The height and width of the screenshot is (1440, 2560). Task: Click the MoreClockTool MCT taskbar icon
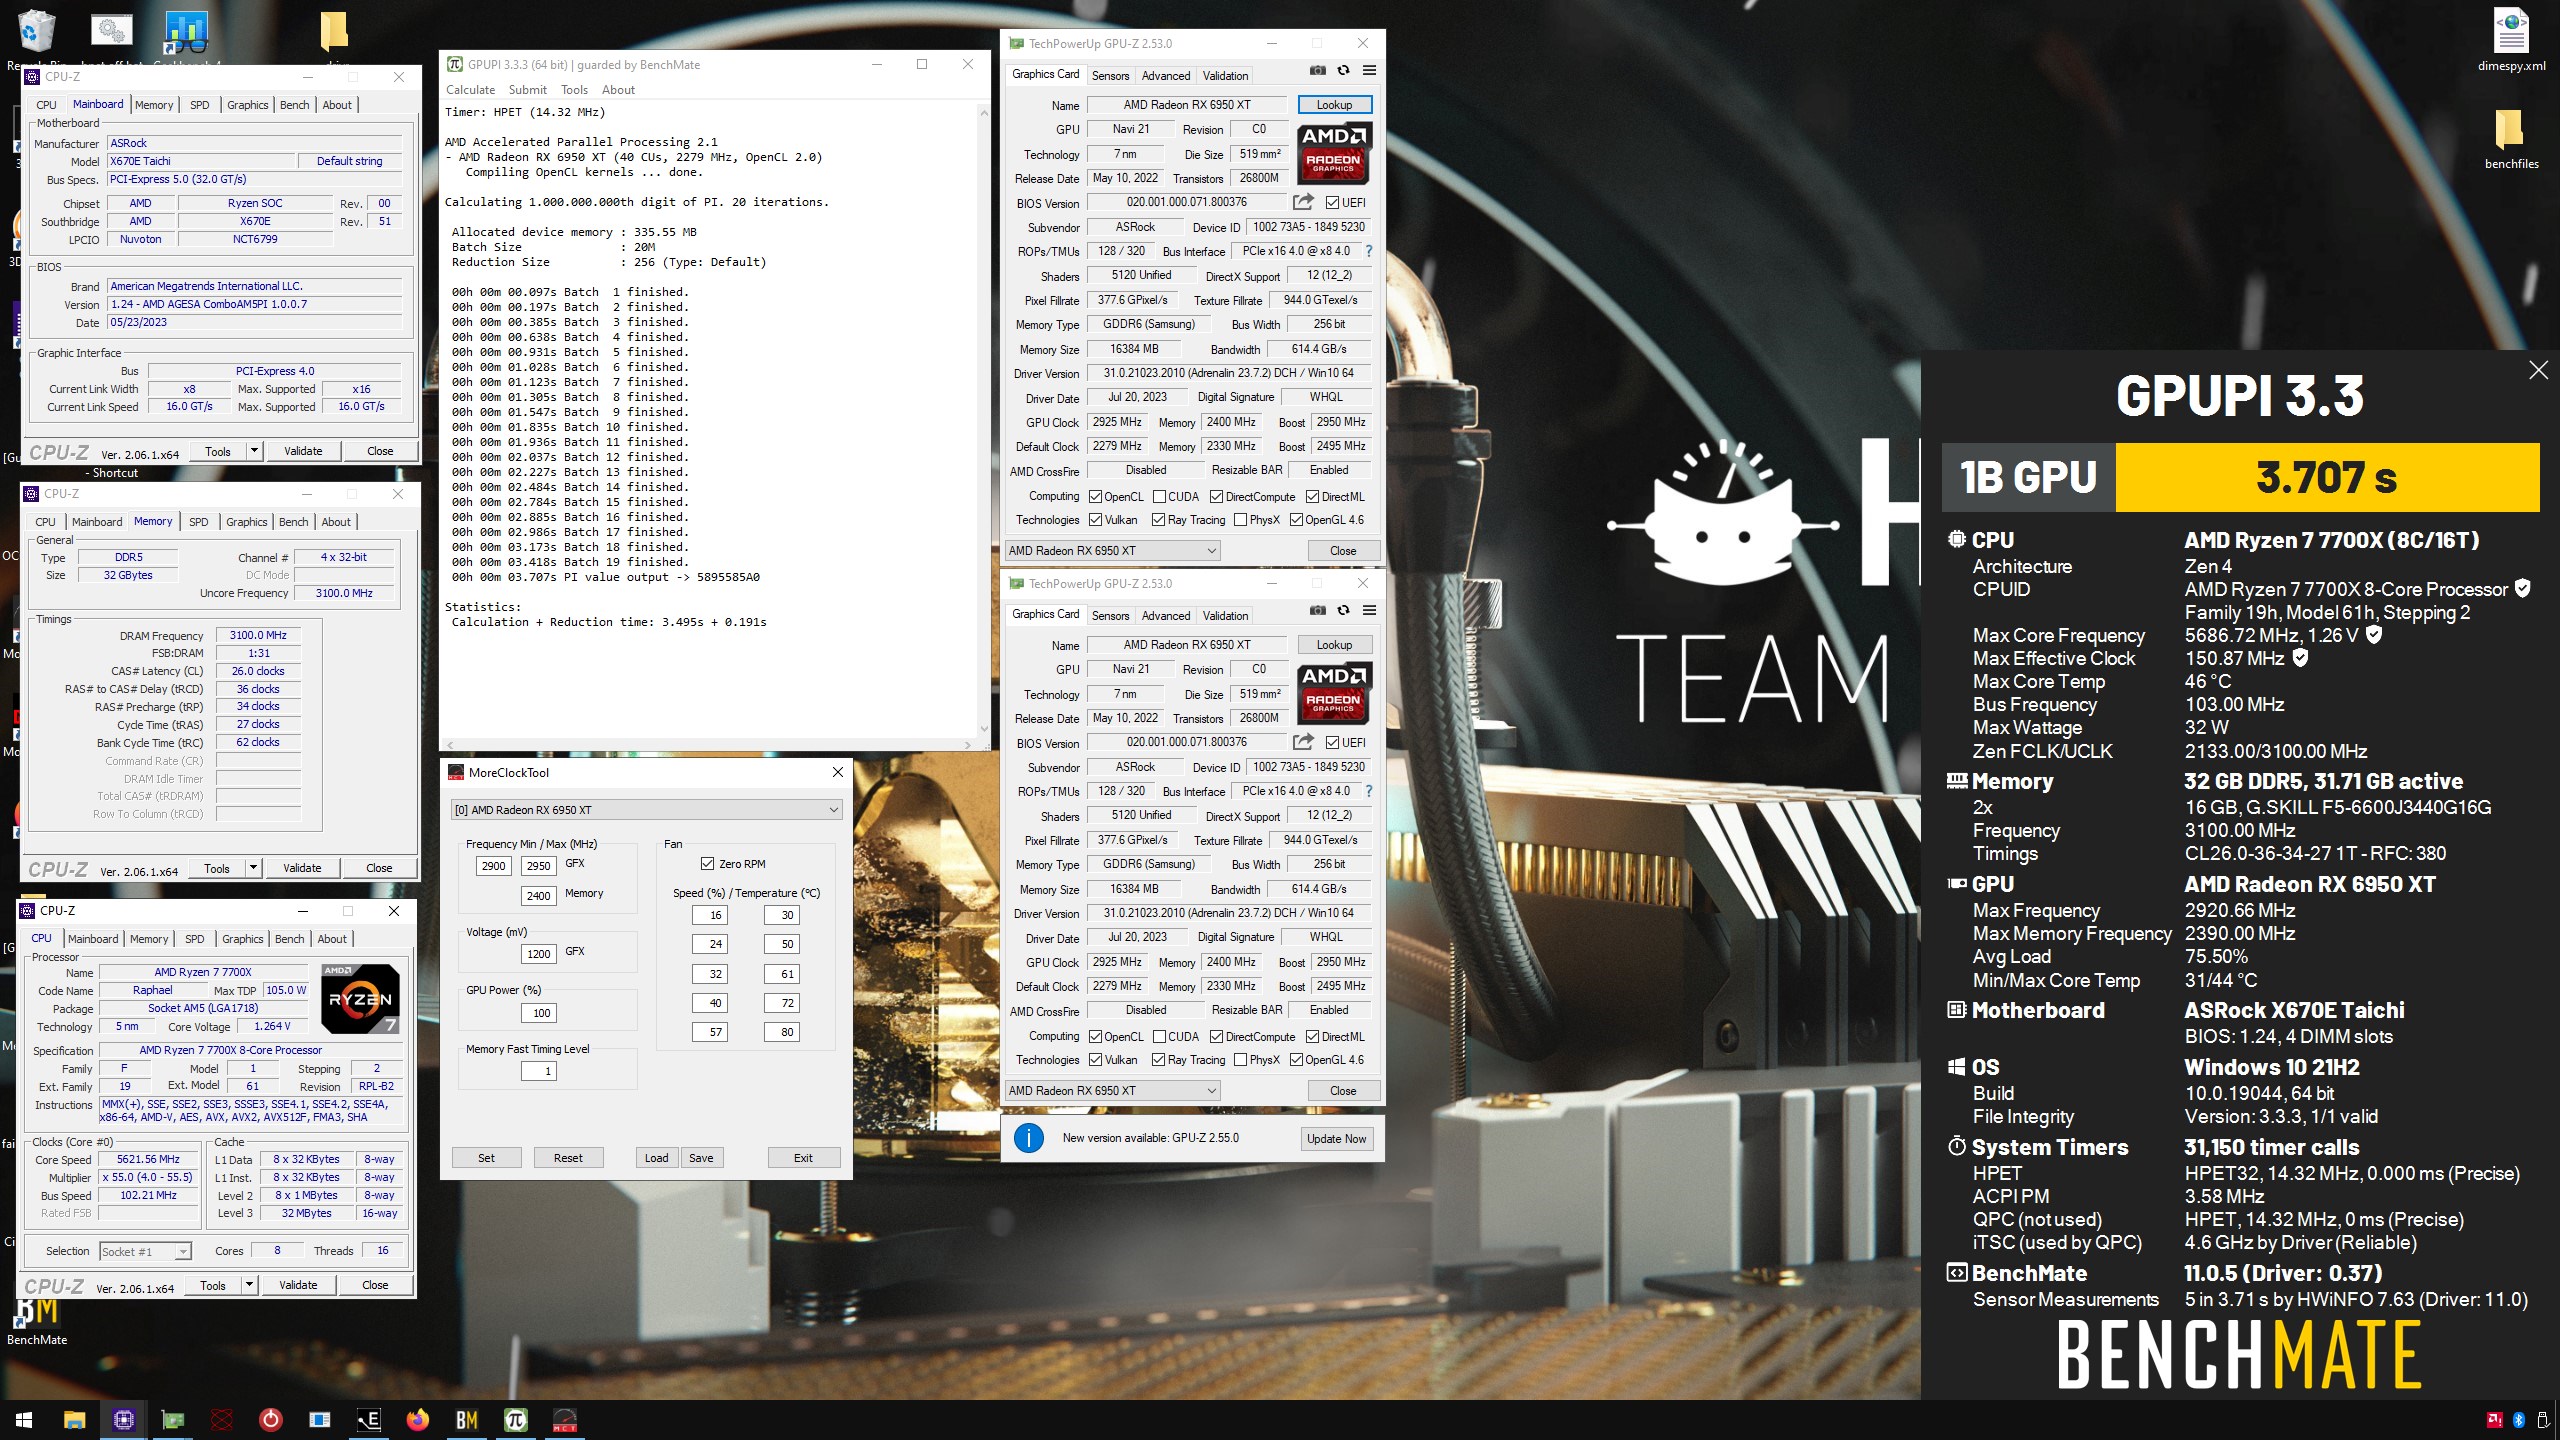click(565, 1420)
